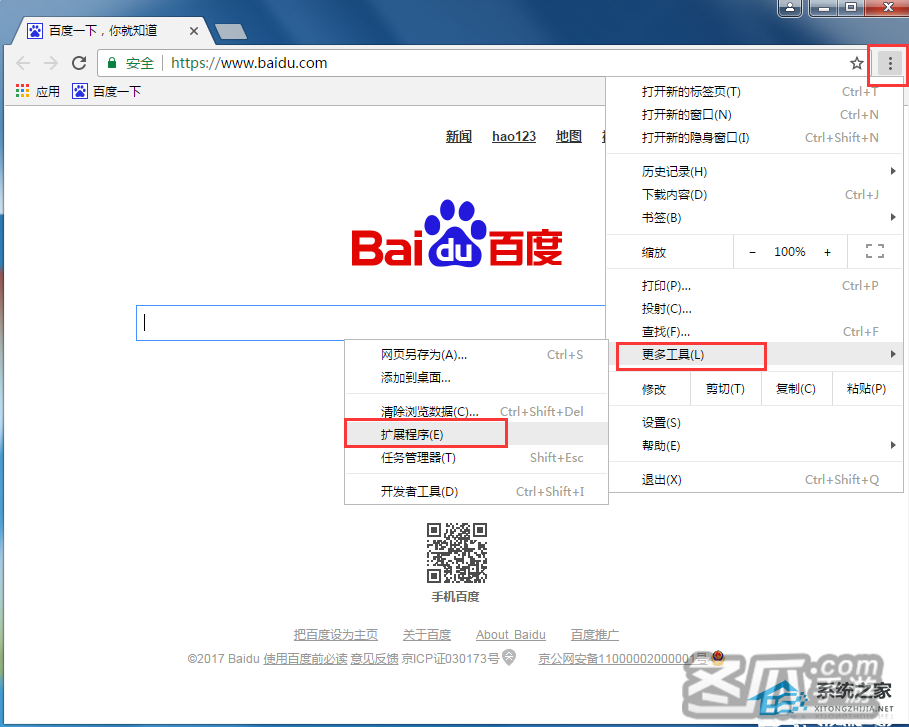Open the 百度一下 bookmark
909x727 pixels.
click(106, 91)
